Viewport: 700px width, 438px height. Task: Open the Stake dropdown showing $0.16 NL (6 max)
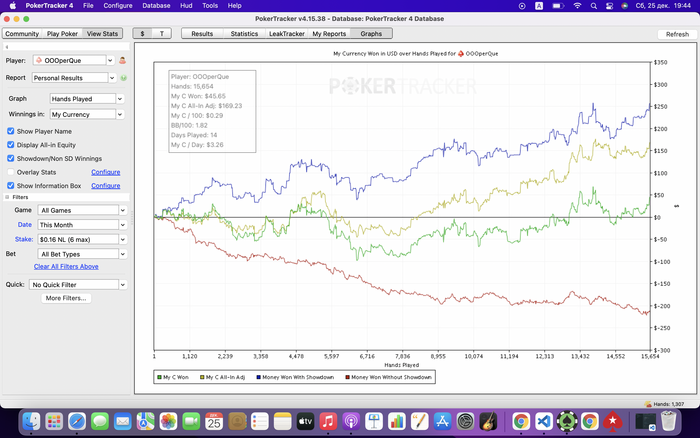click(83, 239)
